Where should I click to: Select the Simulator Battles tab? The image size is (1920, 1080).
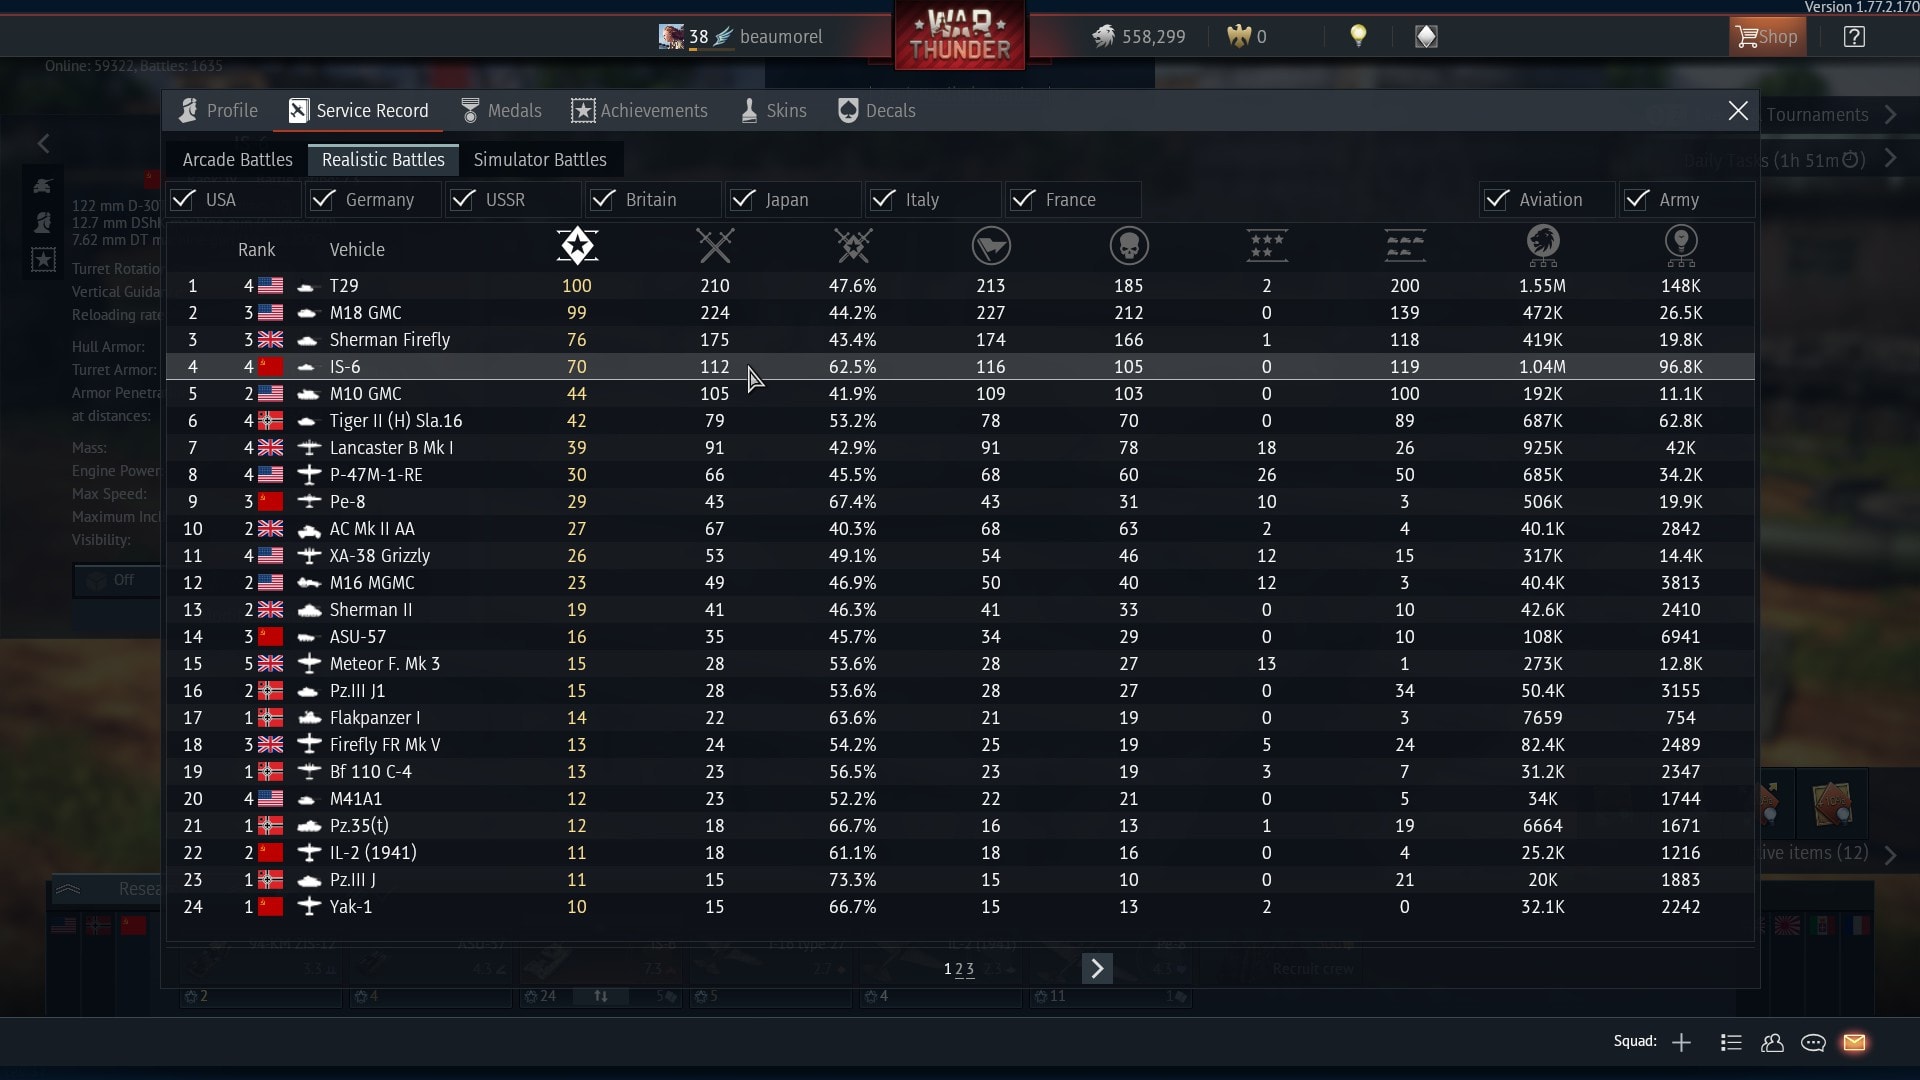point(540,160)
